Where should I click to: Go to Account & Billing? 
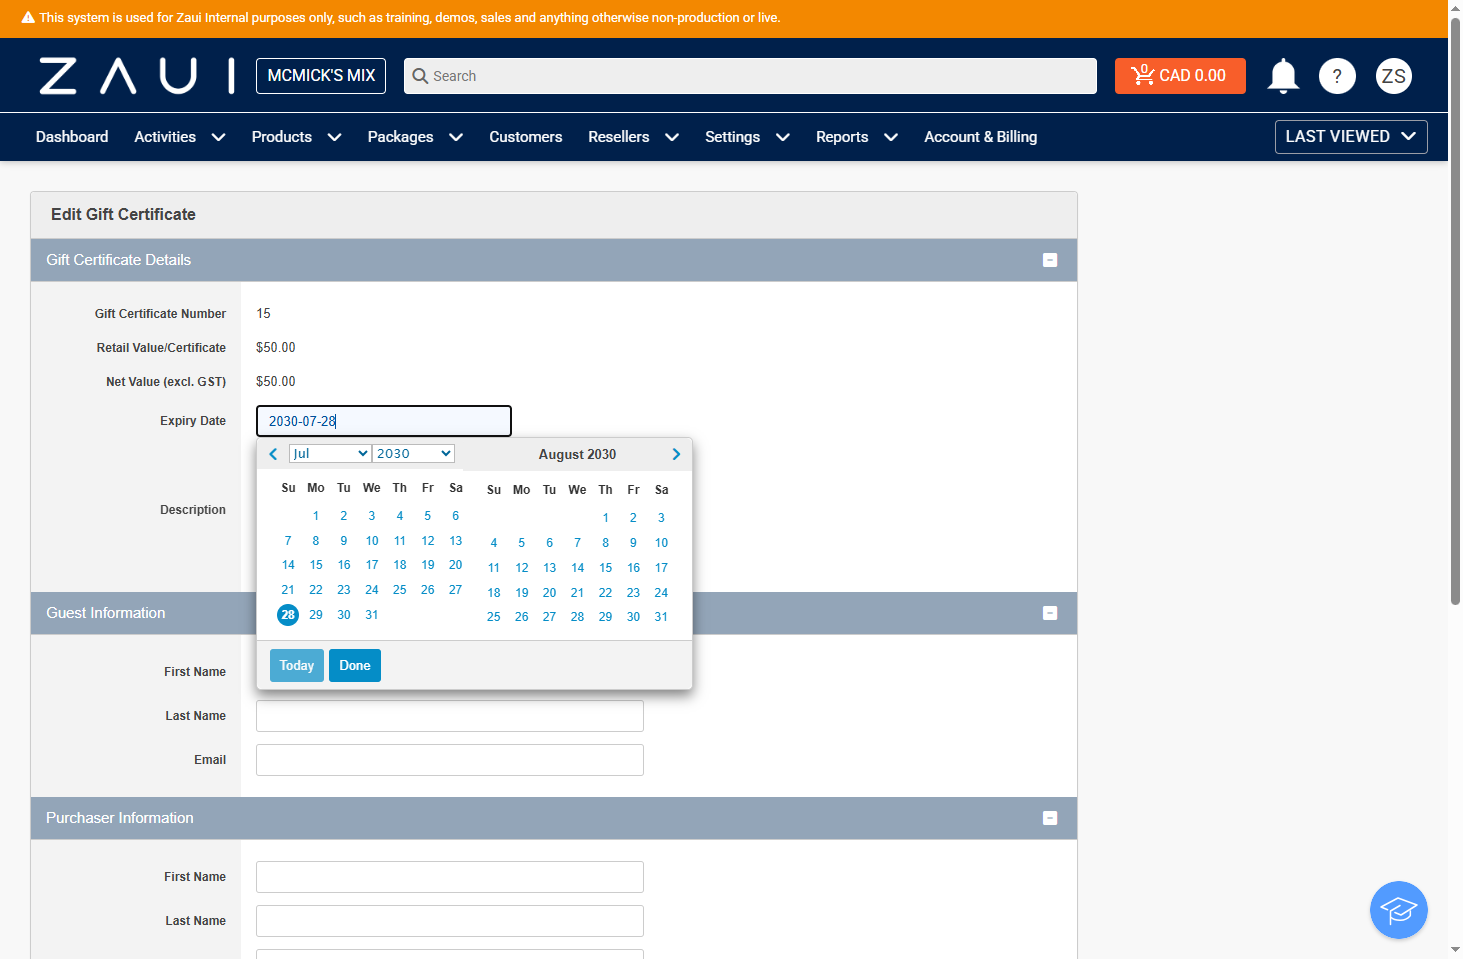(980, 137)
